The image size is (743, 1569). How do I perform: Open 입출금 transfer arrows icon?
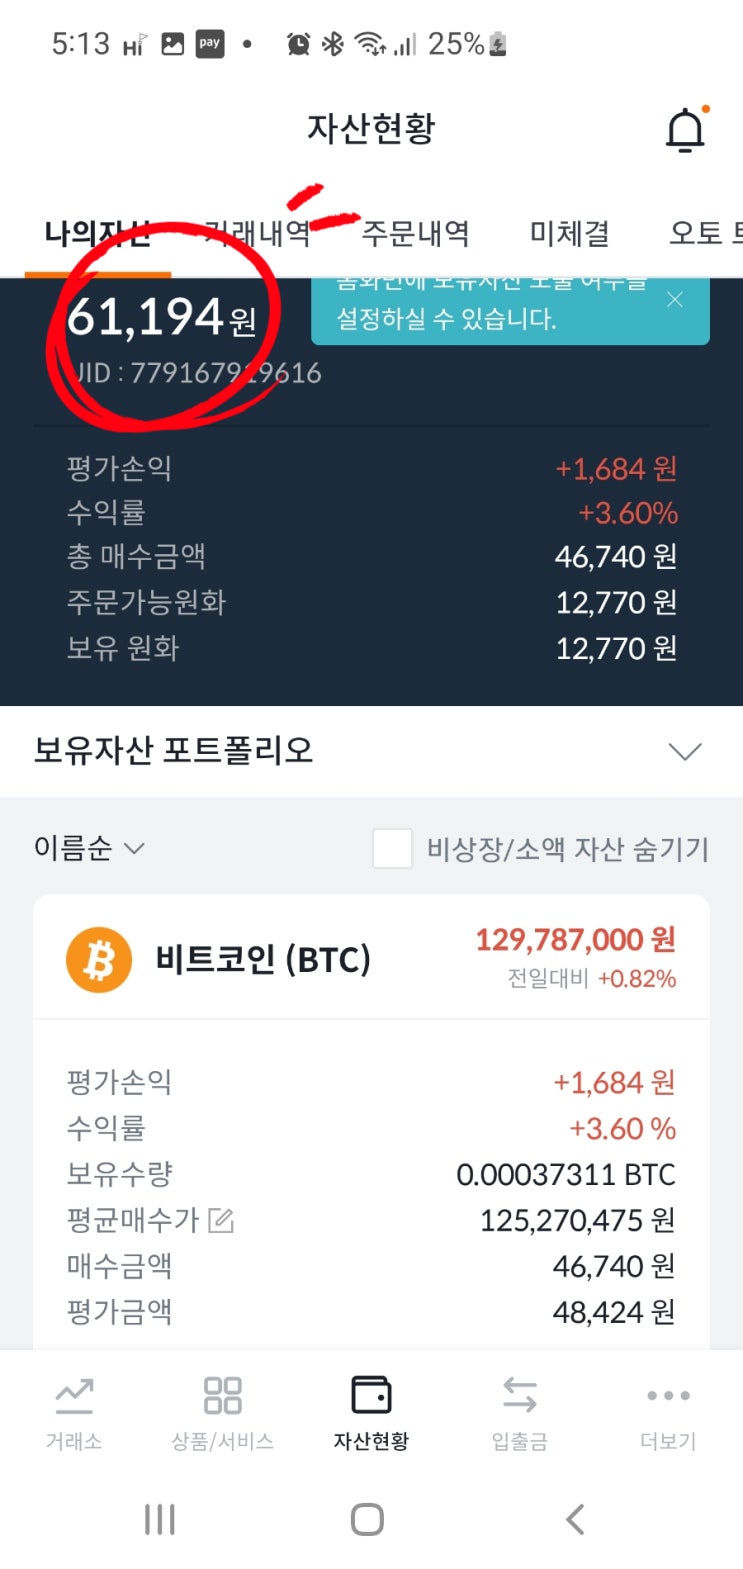(519, 1396)
